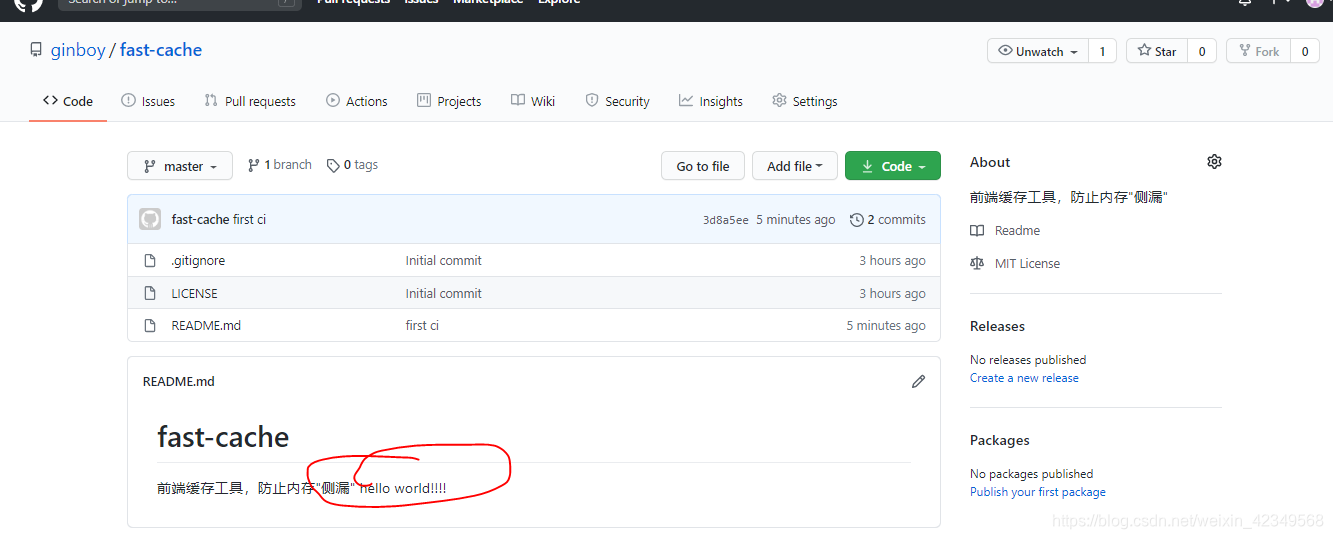Open Initial commit message on .gitignore row

click(444, 260)
